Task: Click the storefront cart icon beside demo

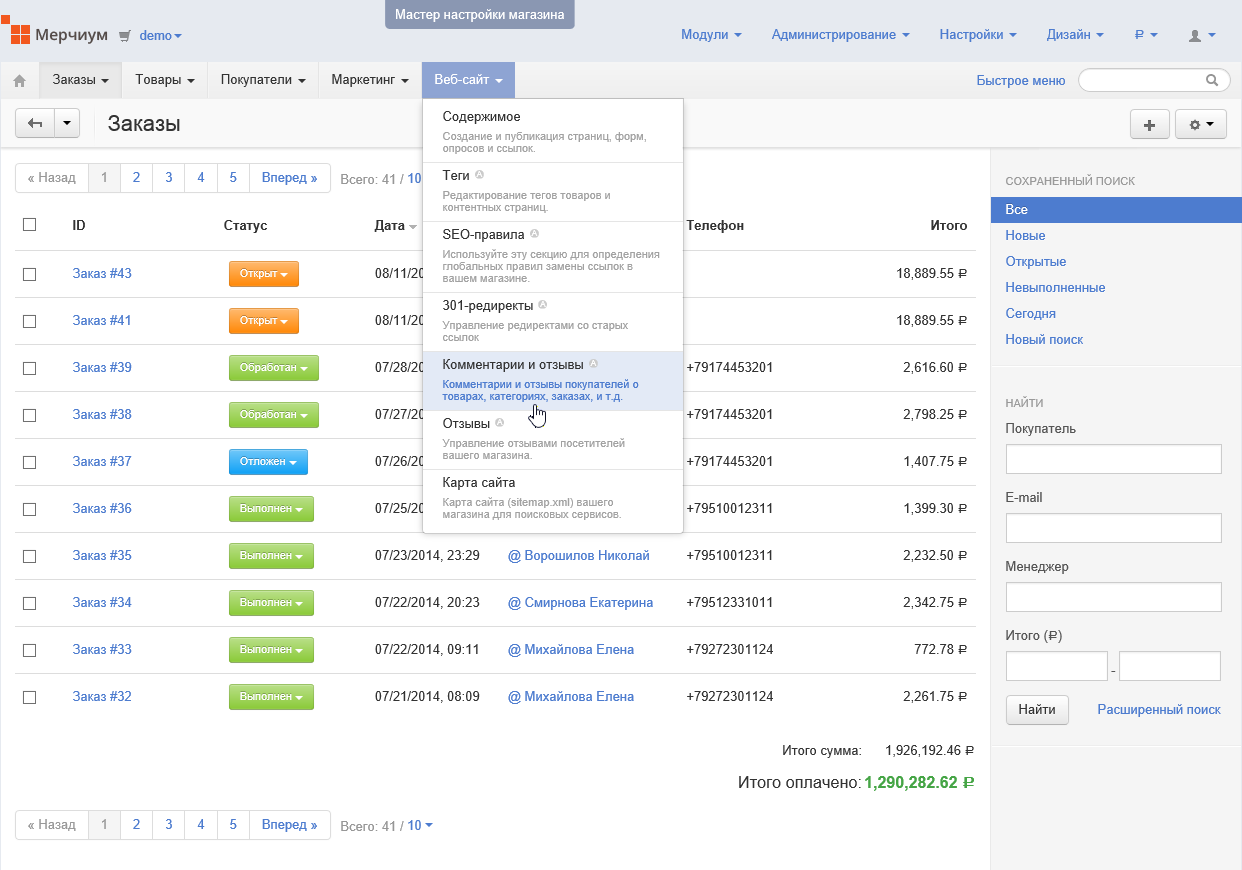Action: 124,35
